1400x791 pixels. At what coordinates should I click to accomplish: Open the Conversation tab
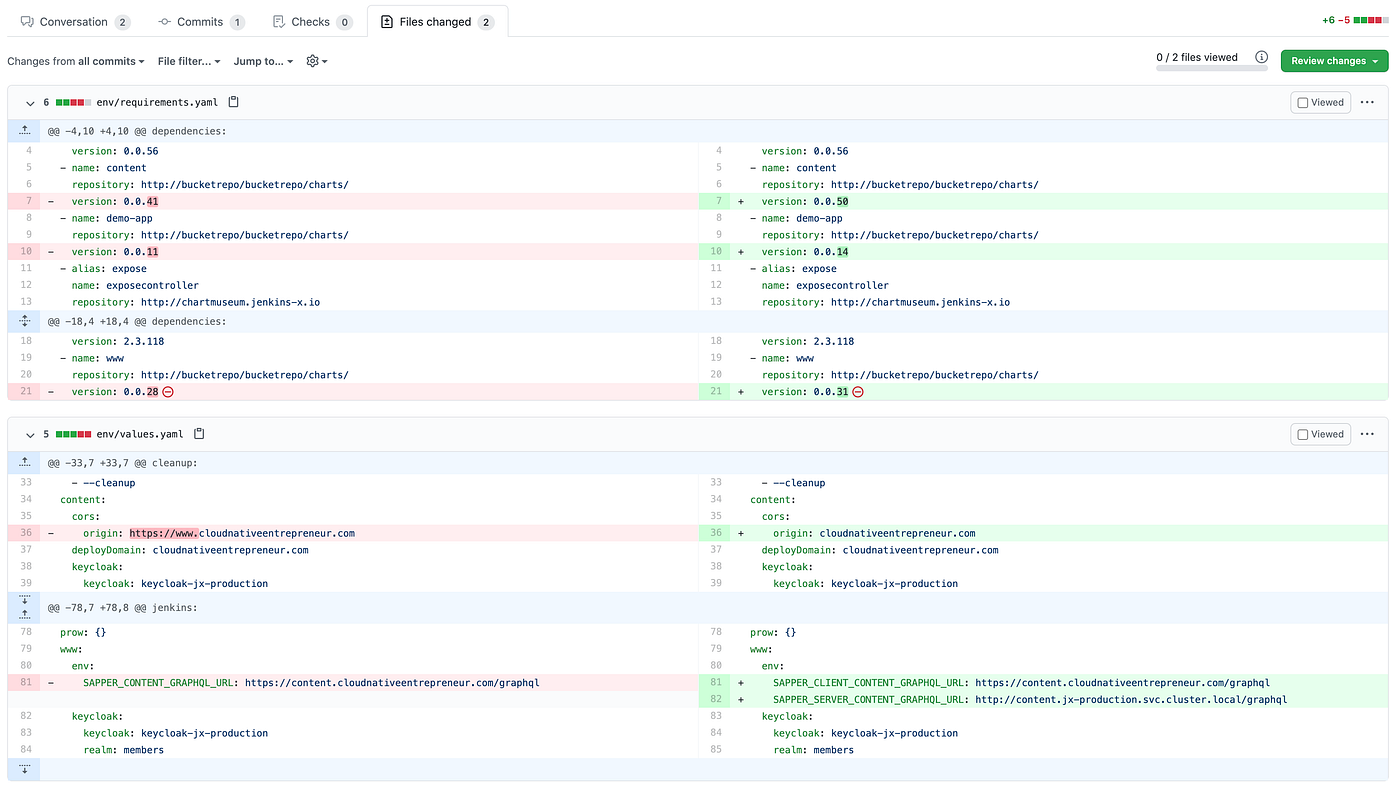tap(75, 22)
